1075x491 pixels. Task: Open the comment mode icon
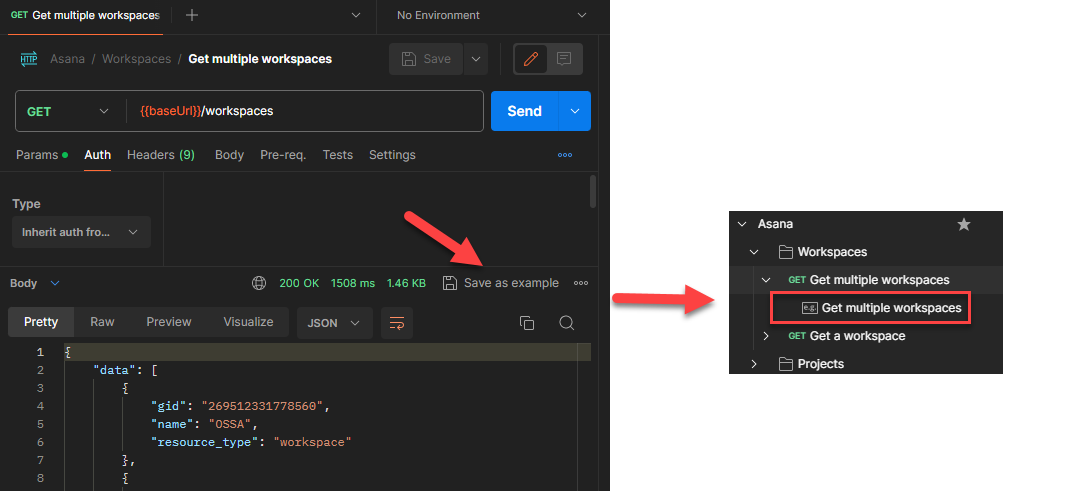coord(564,59)
